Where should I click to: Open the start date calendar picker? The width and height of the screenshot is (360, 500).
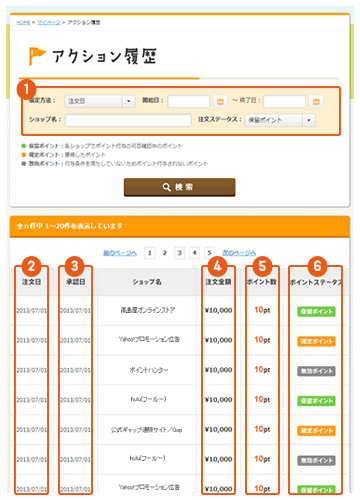click(220, 101)
